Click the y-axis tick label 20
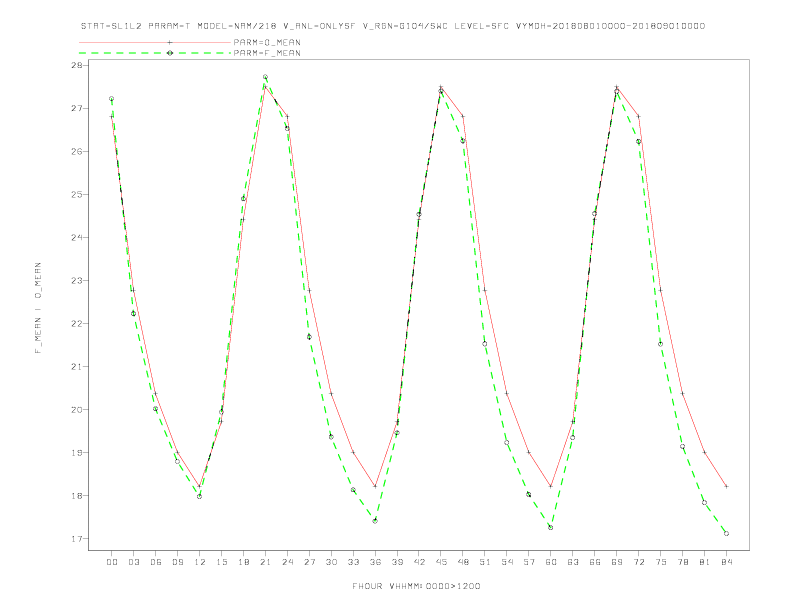 [78, 410]
